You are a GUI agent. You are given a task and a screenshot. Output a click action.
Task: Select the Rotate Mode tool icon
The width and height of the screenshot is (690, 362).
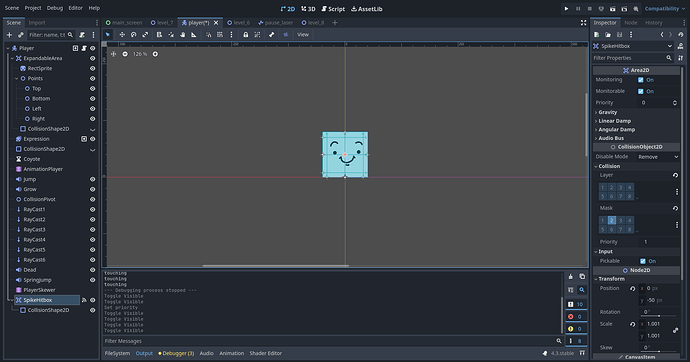[x=133, y=35]
